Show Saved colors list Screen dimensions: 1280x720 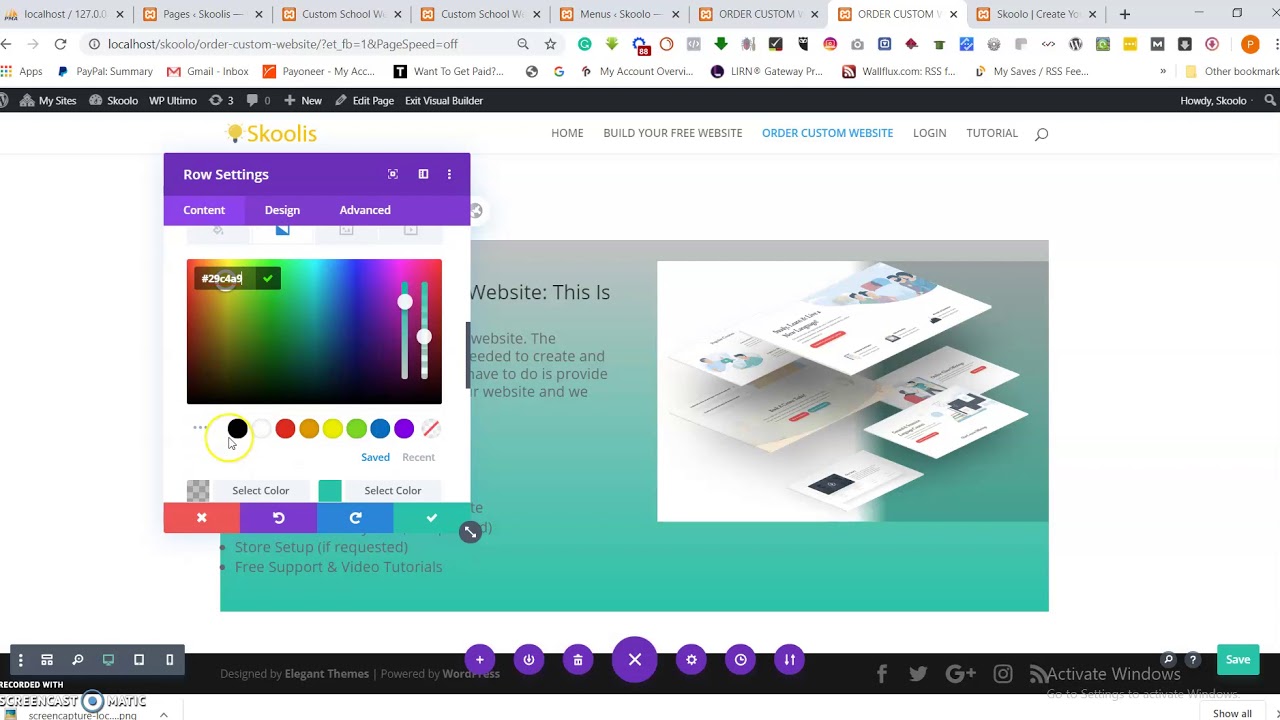(x=375, y=457)
